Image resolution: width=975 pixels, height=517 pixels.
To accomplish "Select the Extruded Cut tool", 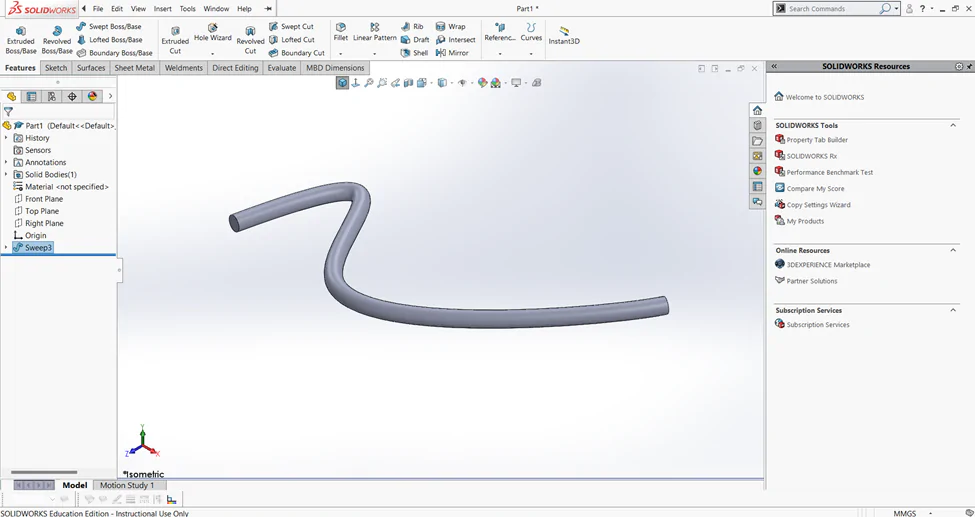I will [175, 40].
